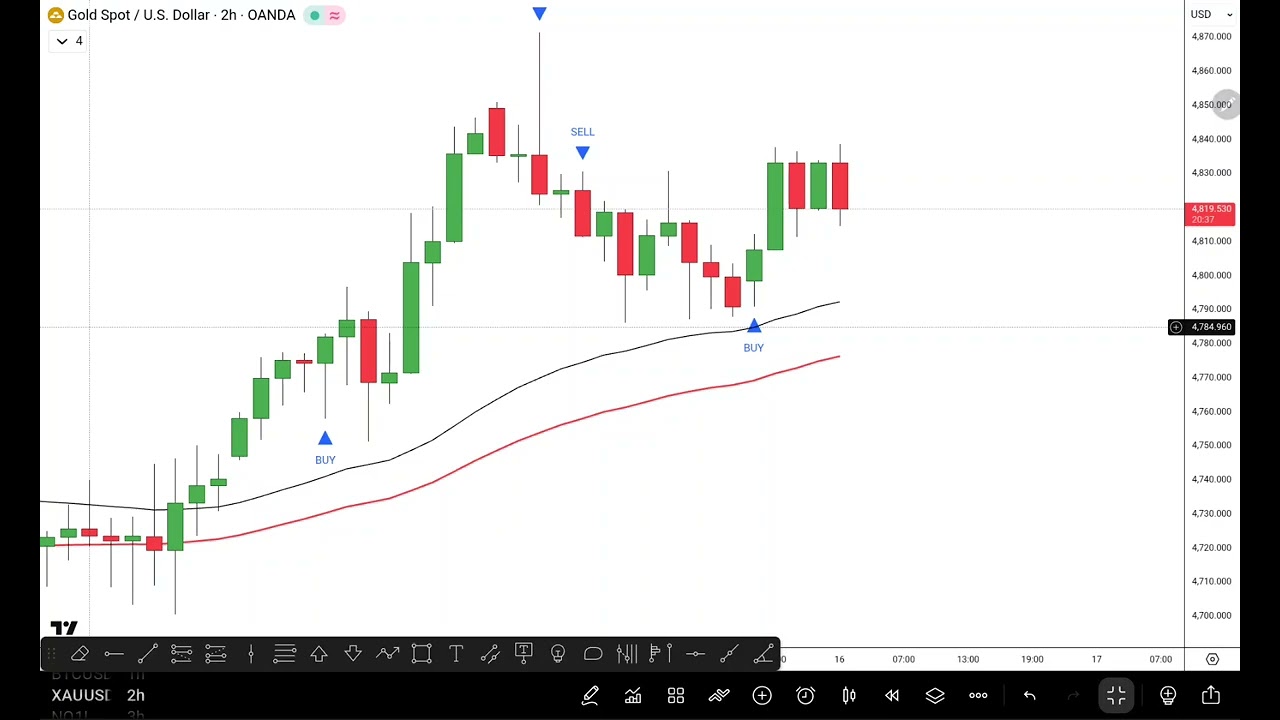Open the pencil drawing mode

tap(590, 695)
